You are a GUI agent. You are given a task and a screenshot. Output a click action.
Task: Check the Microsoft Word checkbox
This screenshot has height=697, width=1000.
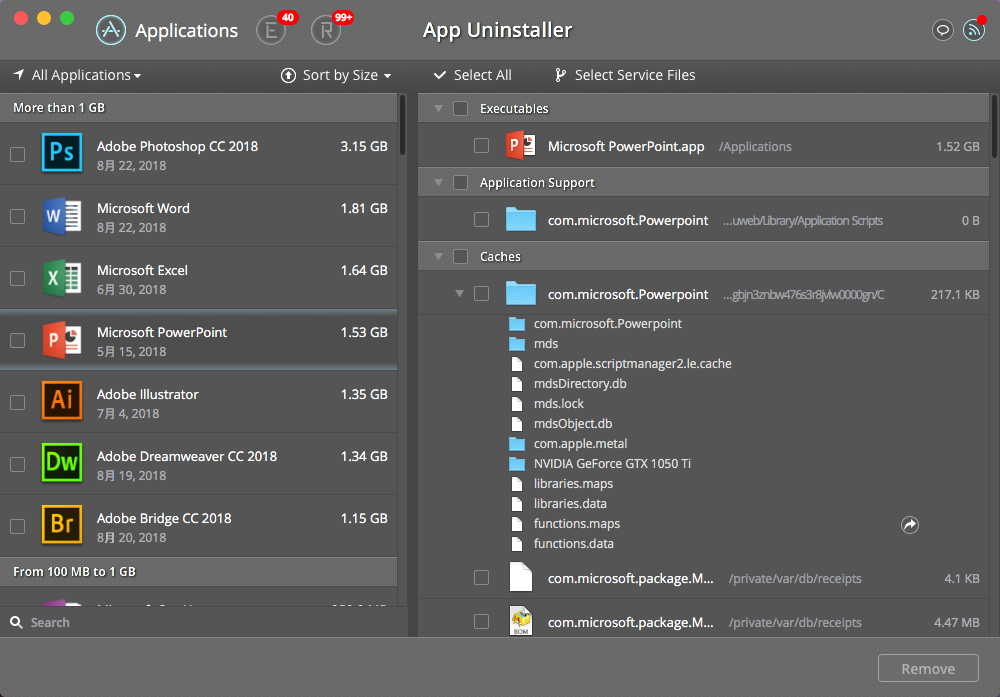tap(18, 216)
